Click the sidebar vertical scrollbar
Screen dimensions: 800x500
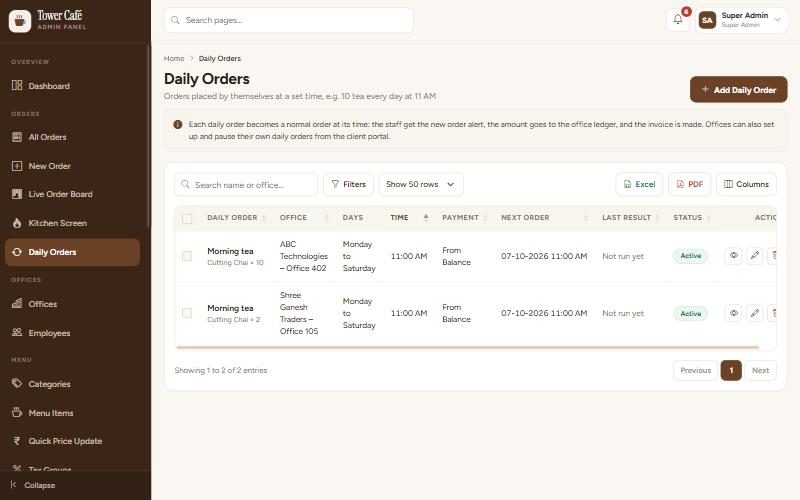coord(148,137)
